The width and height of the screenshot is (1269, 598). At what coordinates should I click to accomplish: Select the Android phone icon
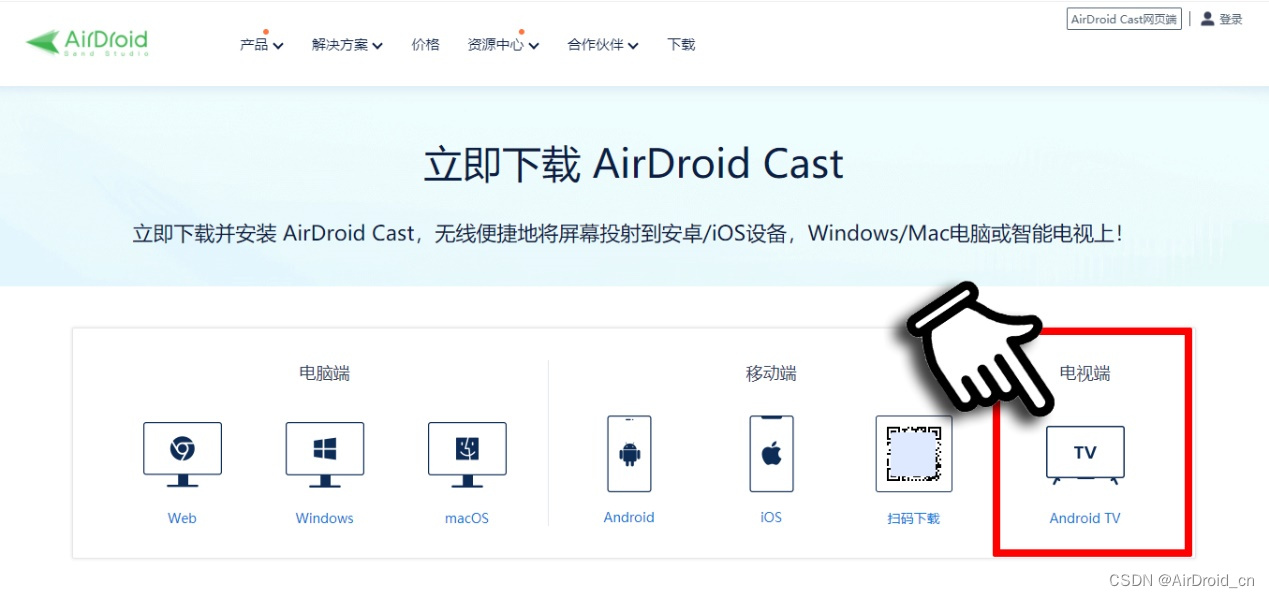(x=629, y=453)
